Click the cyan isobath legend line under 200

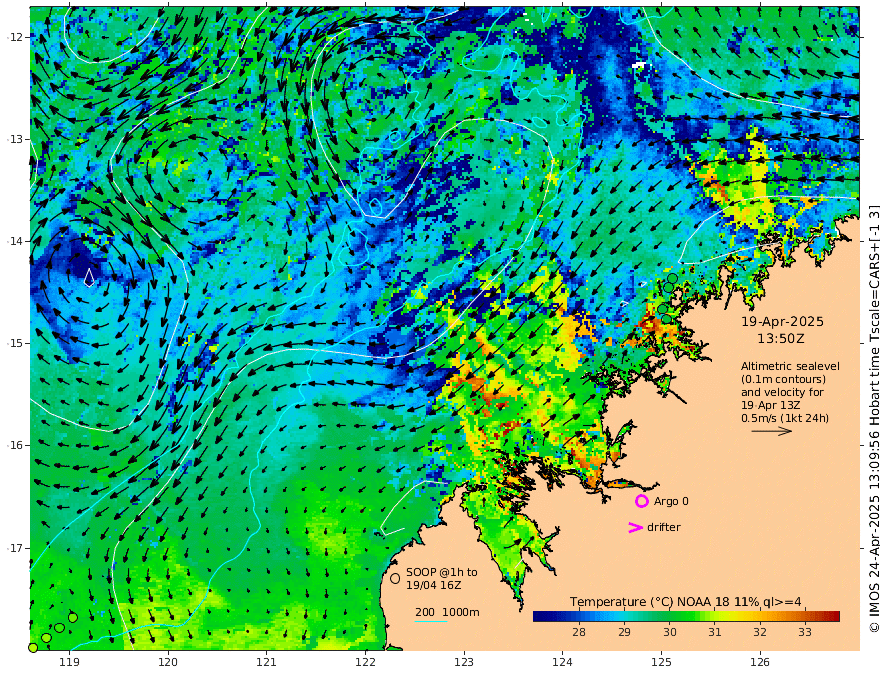(x=431, y=622)
